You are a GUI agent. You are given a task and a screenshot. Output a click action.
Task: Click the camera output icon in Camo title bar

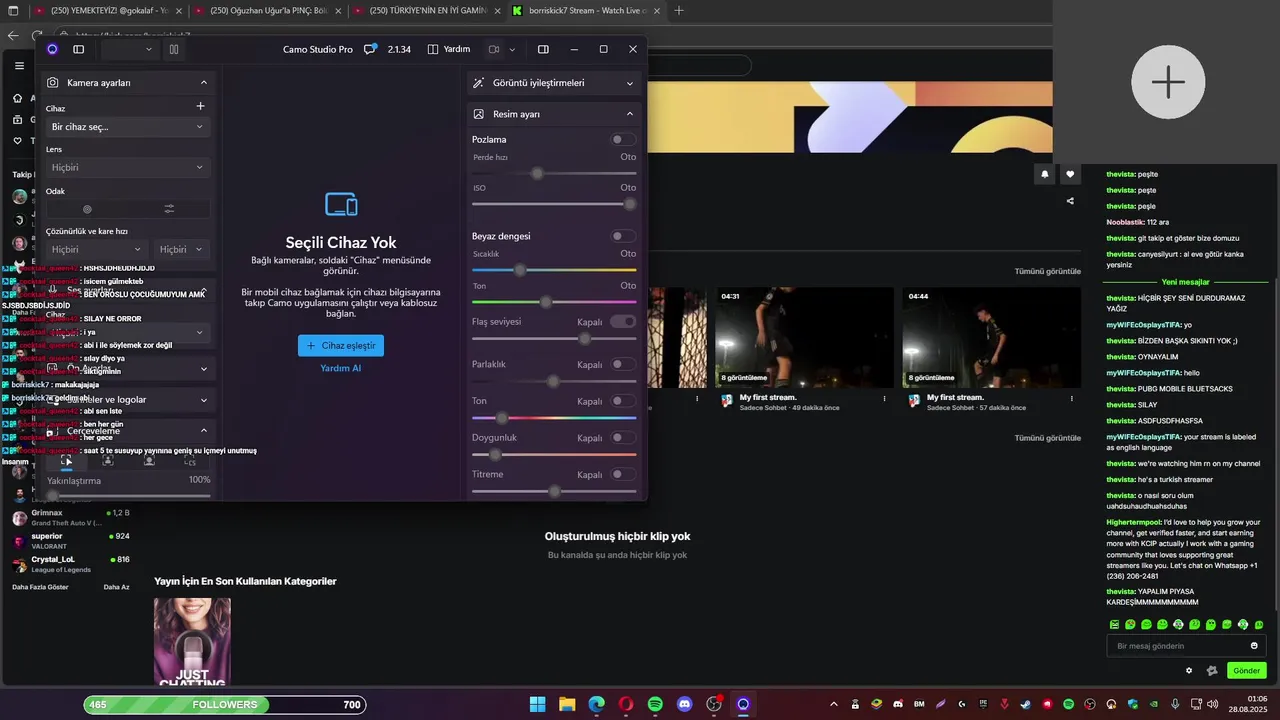coord(494,49)
